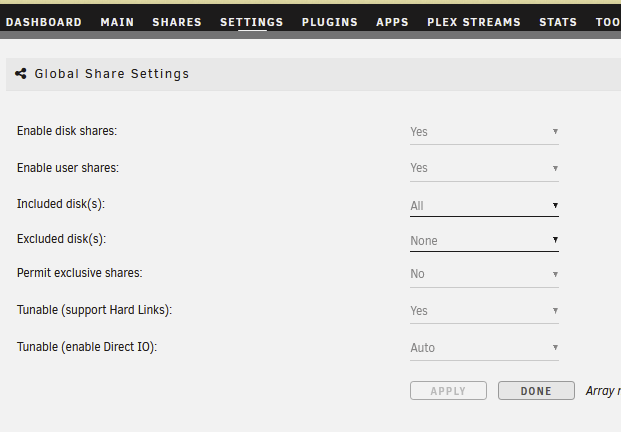Switch to the Main tab
Image resolution: width=621 pixels, height=432 pixels.
[x=117, y=22]
